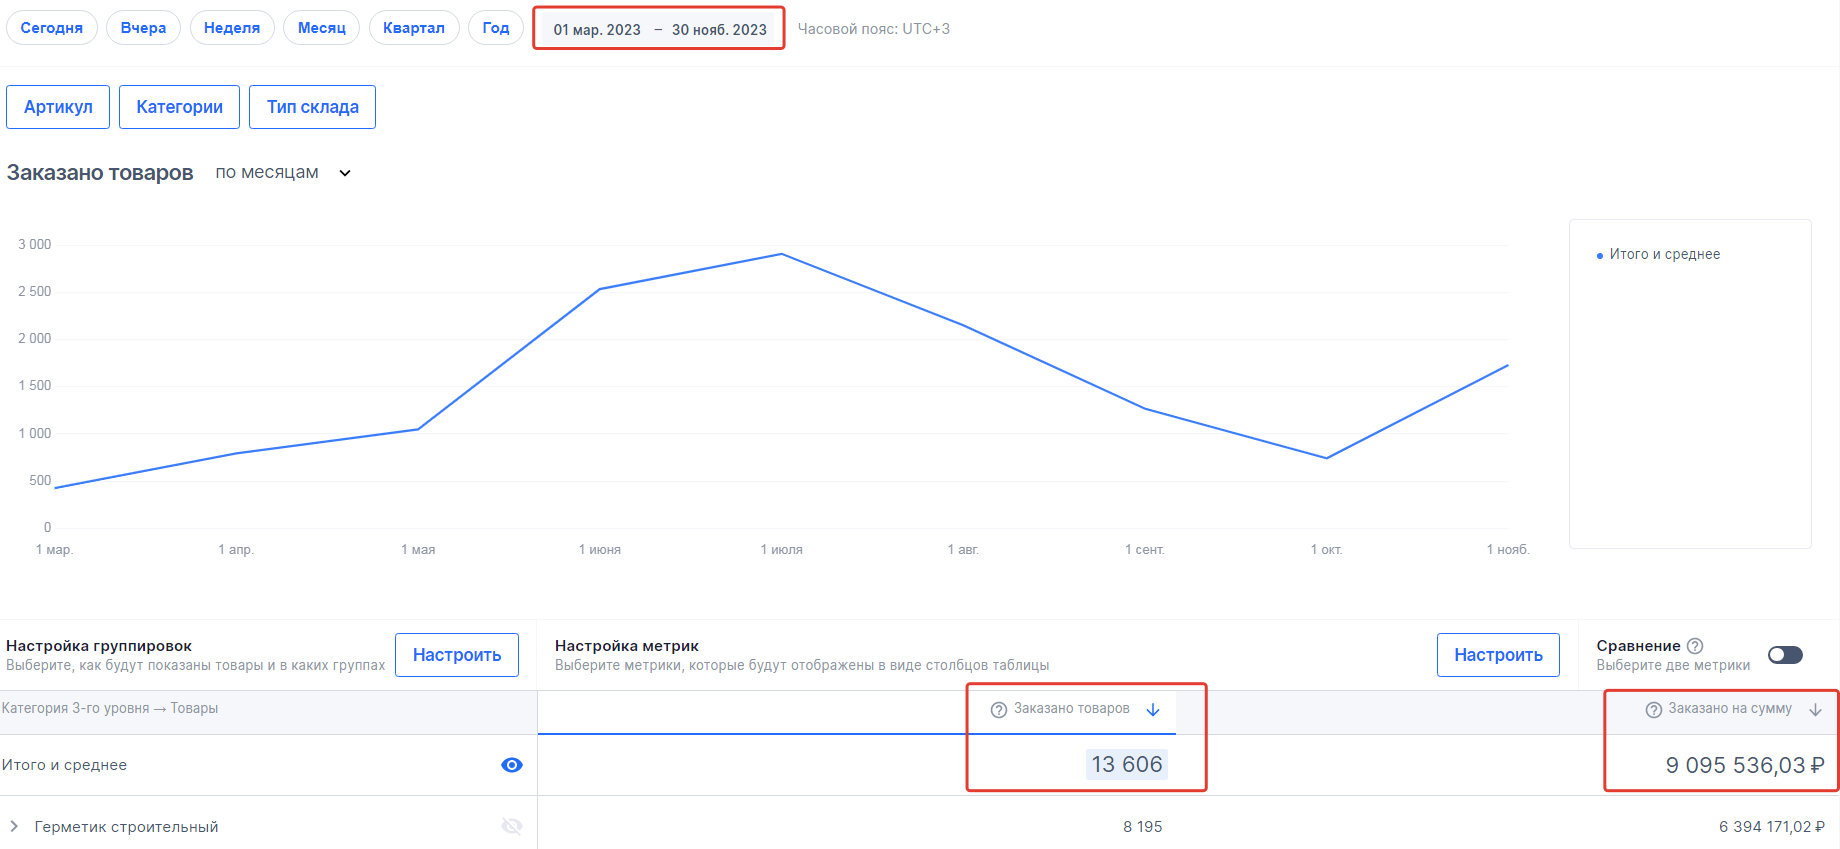Sort by Заказано товаров arrow icon
The height and width of the screenshot is (849, 1840).
(x=1153, y=710)
